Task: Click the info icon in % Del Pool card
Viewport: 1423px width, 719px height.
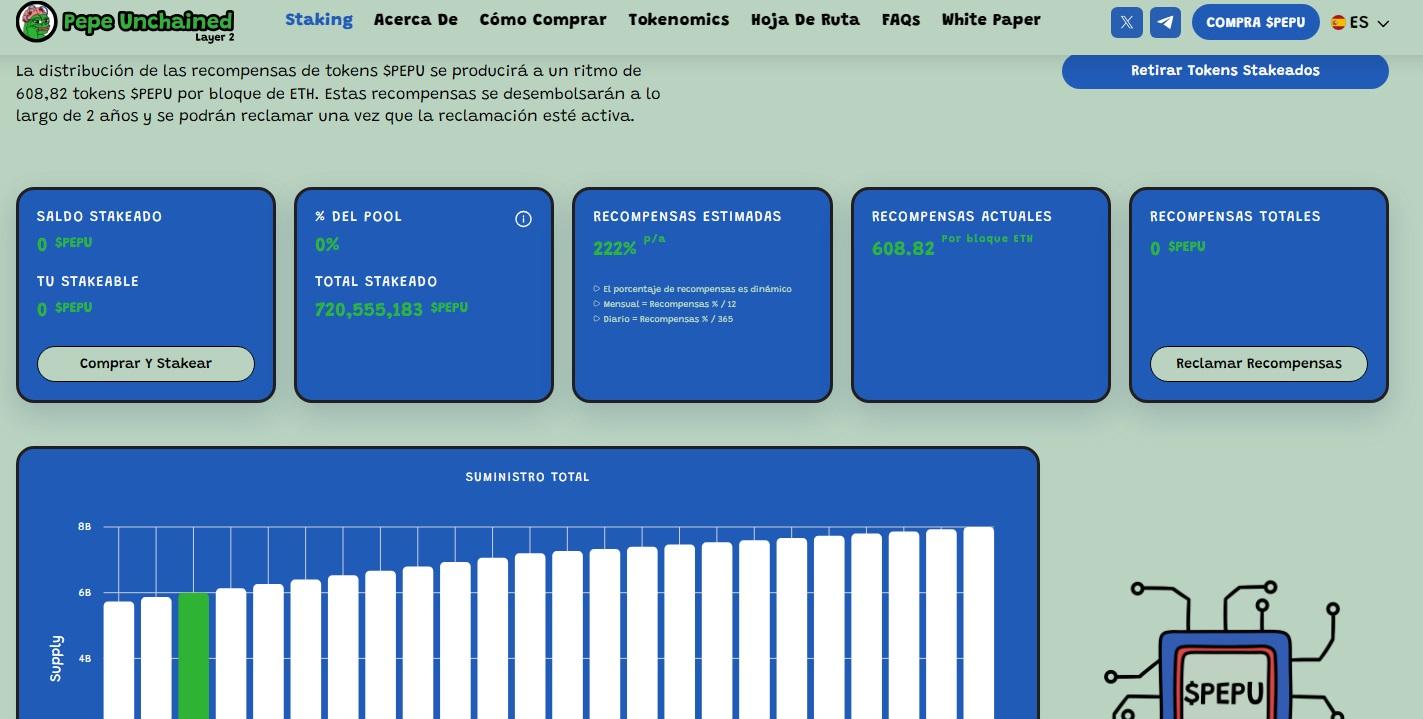Action: click(523, 219)
